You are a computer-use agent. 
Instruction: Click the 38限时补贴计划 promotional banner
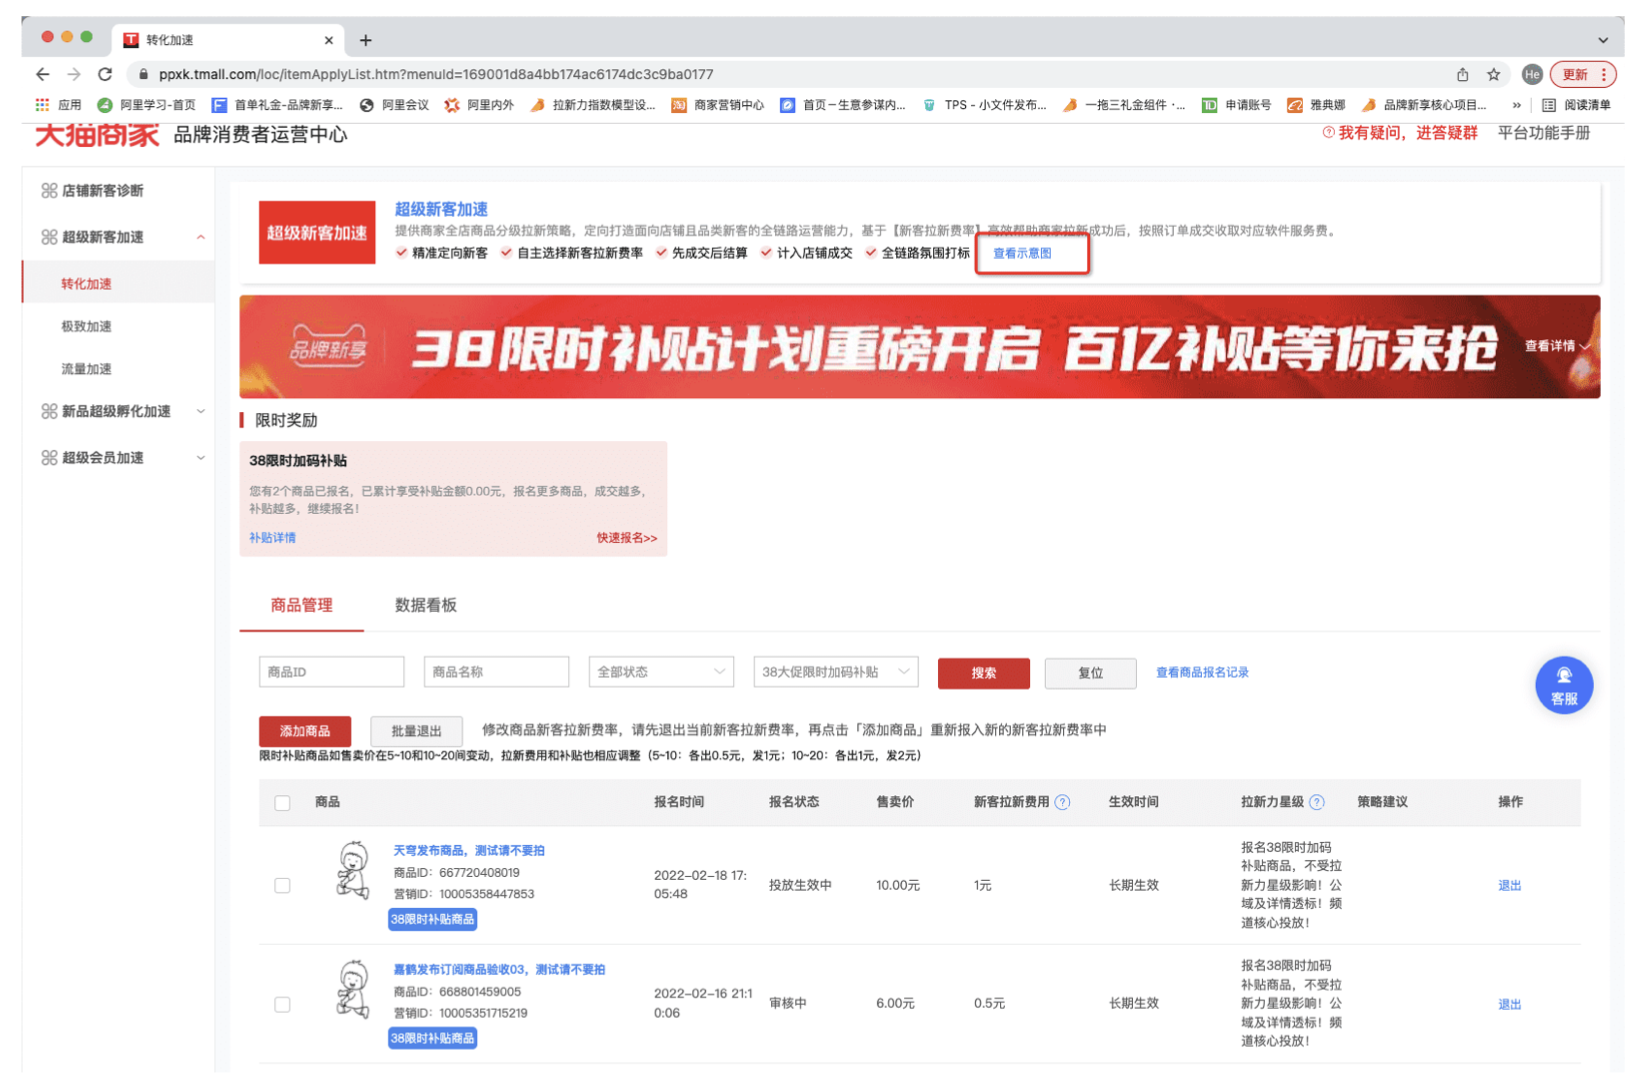pos(919,347)
